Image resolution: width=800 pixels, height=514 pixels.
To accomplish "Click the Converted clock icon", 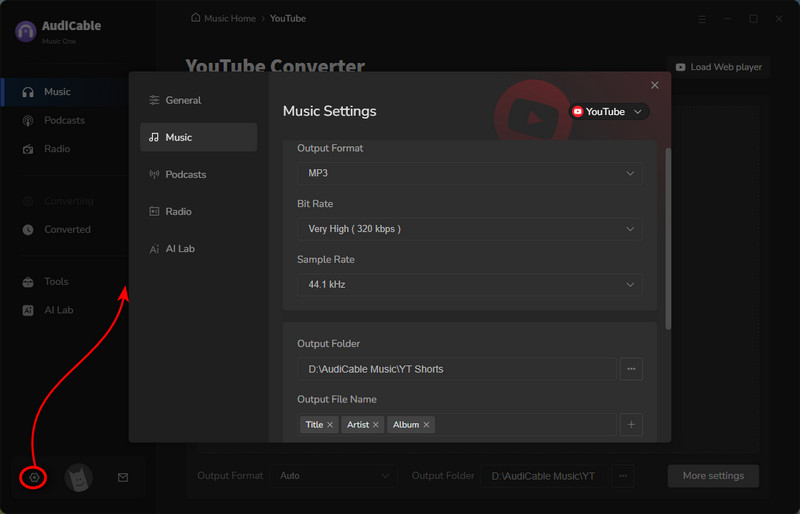I will 28,230.
